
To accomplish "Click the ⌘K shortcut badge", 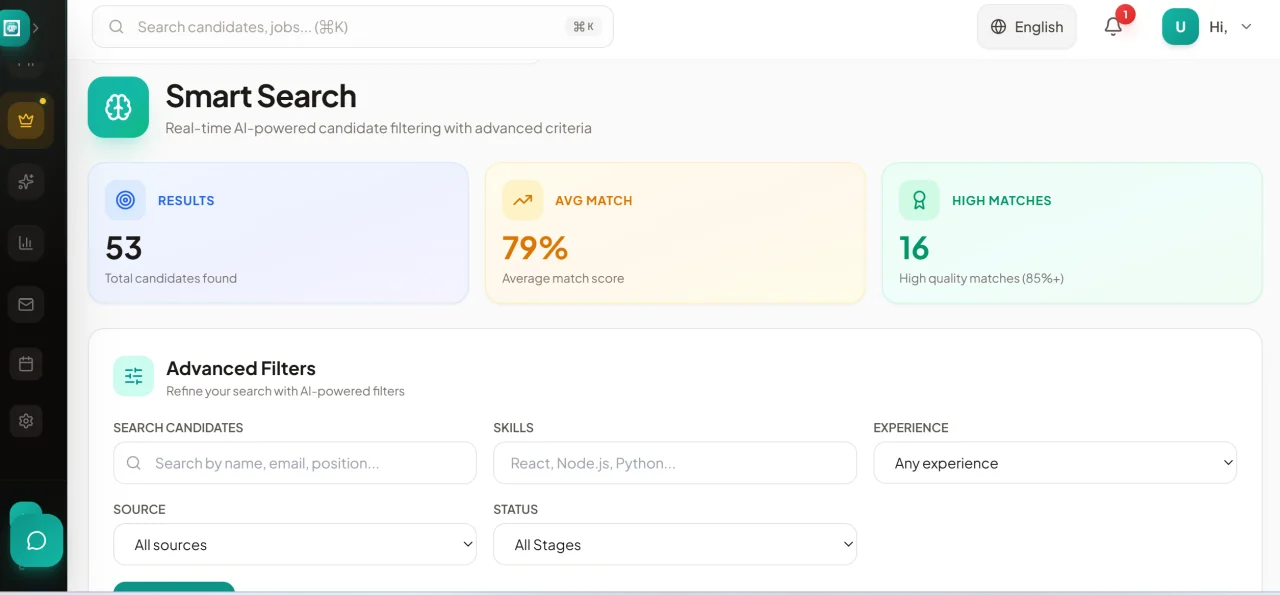I will coord(583,27).
